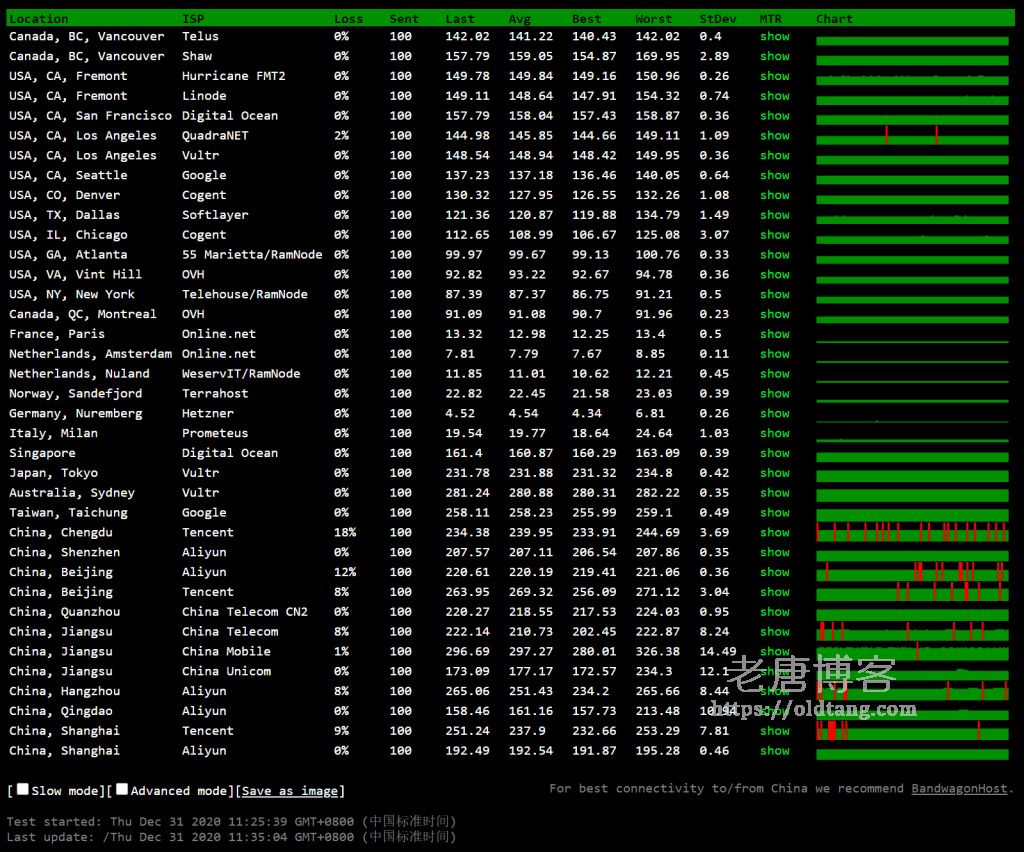Show MTR for Paris Online.net row
This screenshot has width=1024, height=852.
point(774,334)
